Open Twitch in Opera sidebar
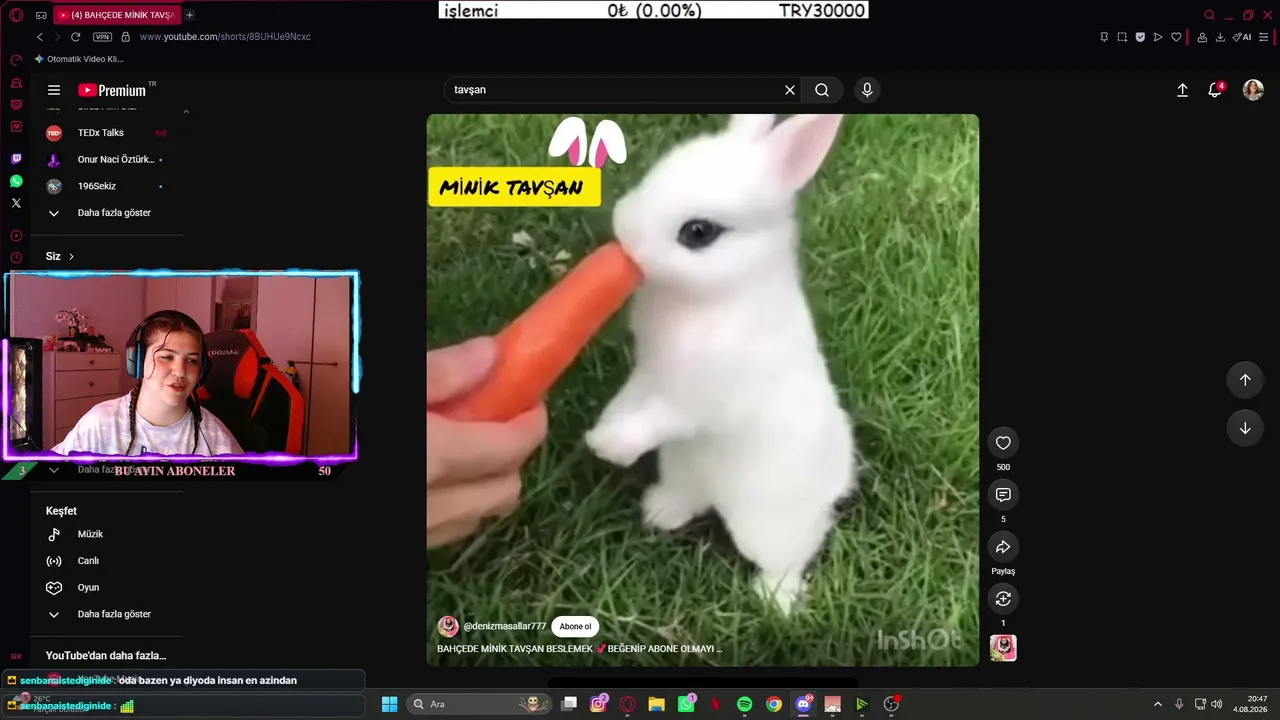 coord(16,159)
